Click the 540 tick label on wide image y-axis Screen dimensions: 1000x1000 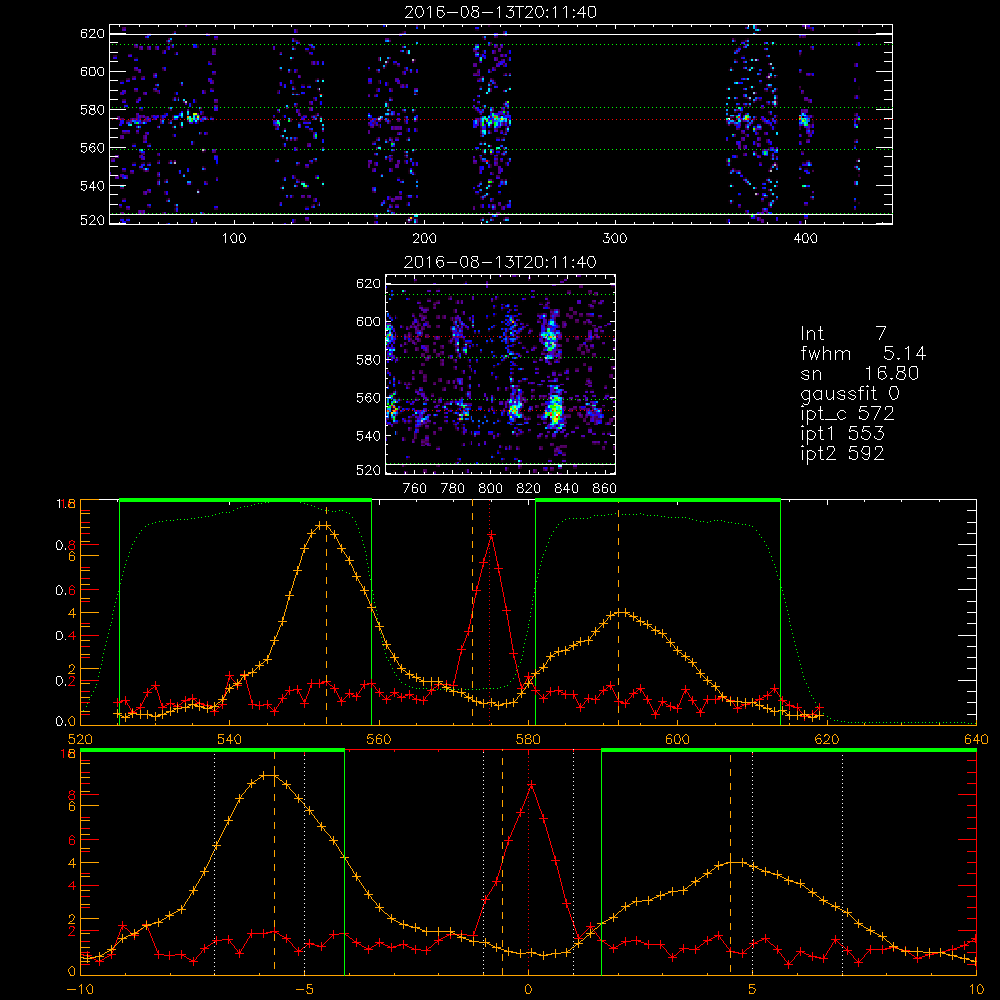pos(92,186)
